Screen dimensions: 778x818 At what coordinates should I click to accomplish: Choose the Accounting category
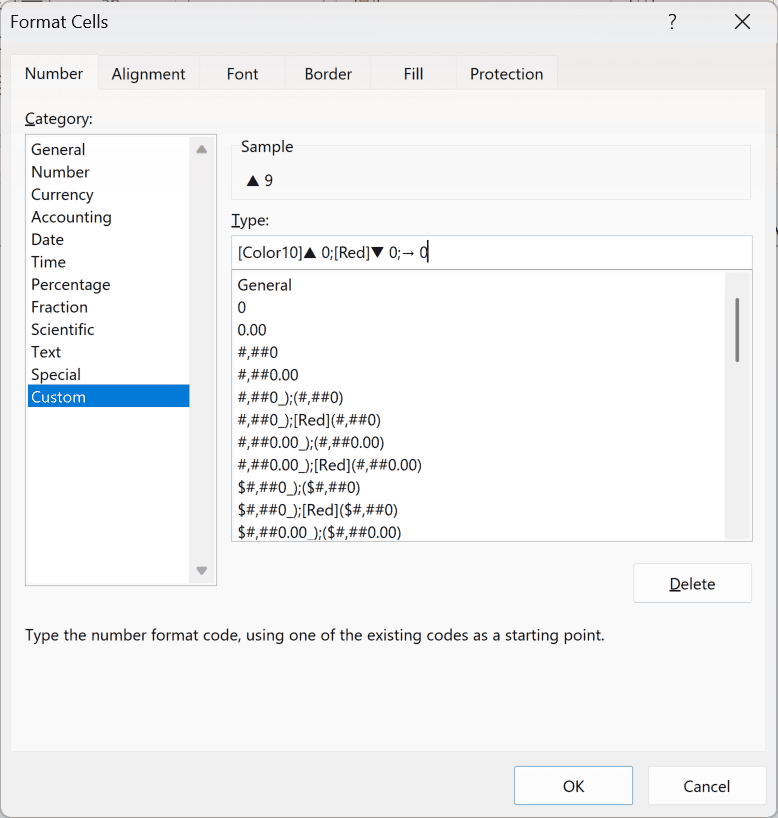pyautogui.click(x=109, y=216)
